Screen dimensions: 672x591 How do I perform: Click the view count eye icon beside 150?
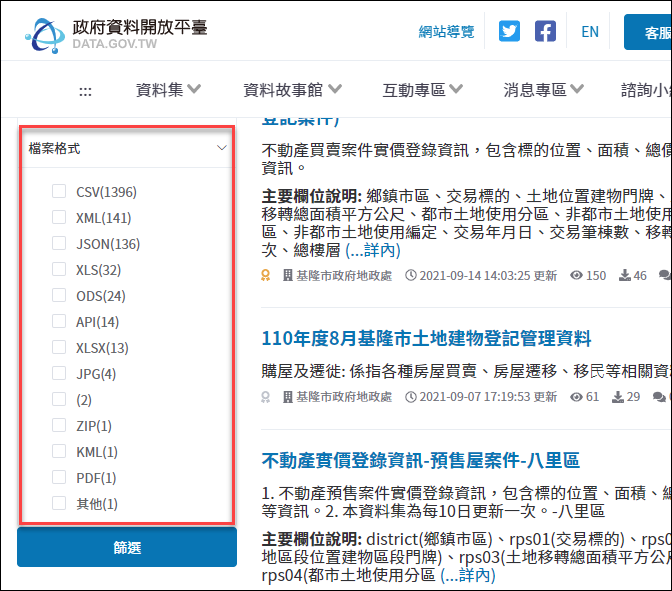[576, 275]
